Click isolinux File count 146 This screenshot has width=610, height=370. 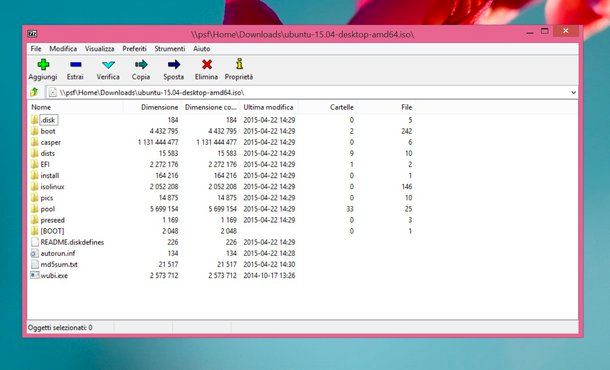point(407,187)
